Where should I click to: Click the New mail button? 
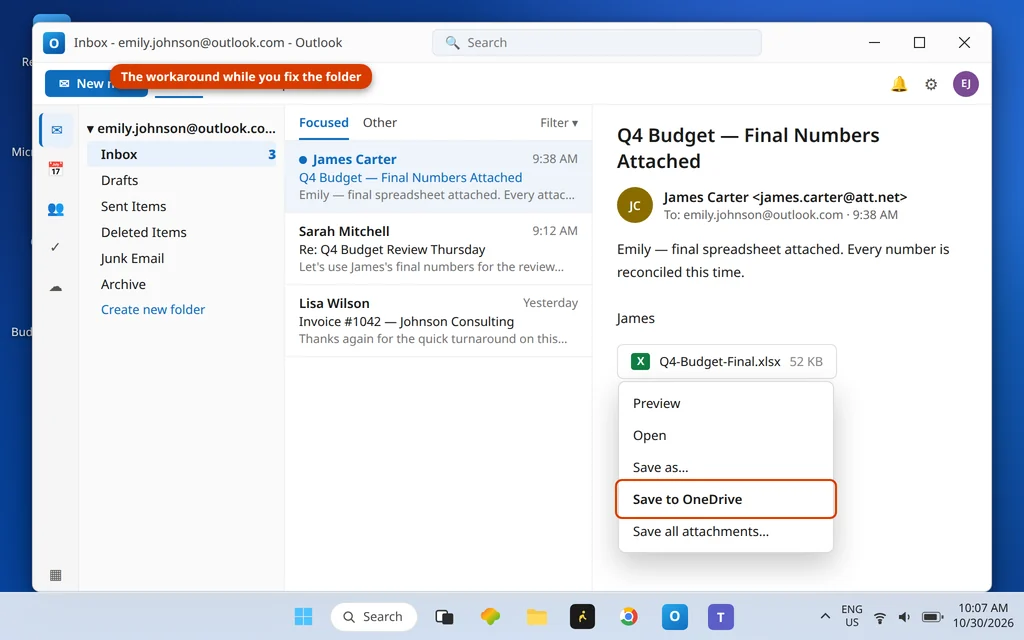96,84
